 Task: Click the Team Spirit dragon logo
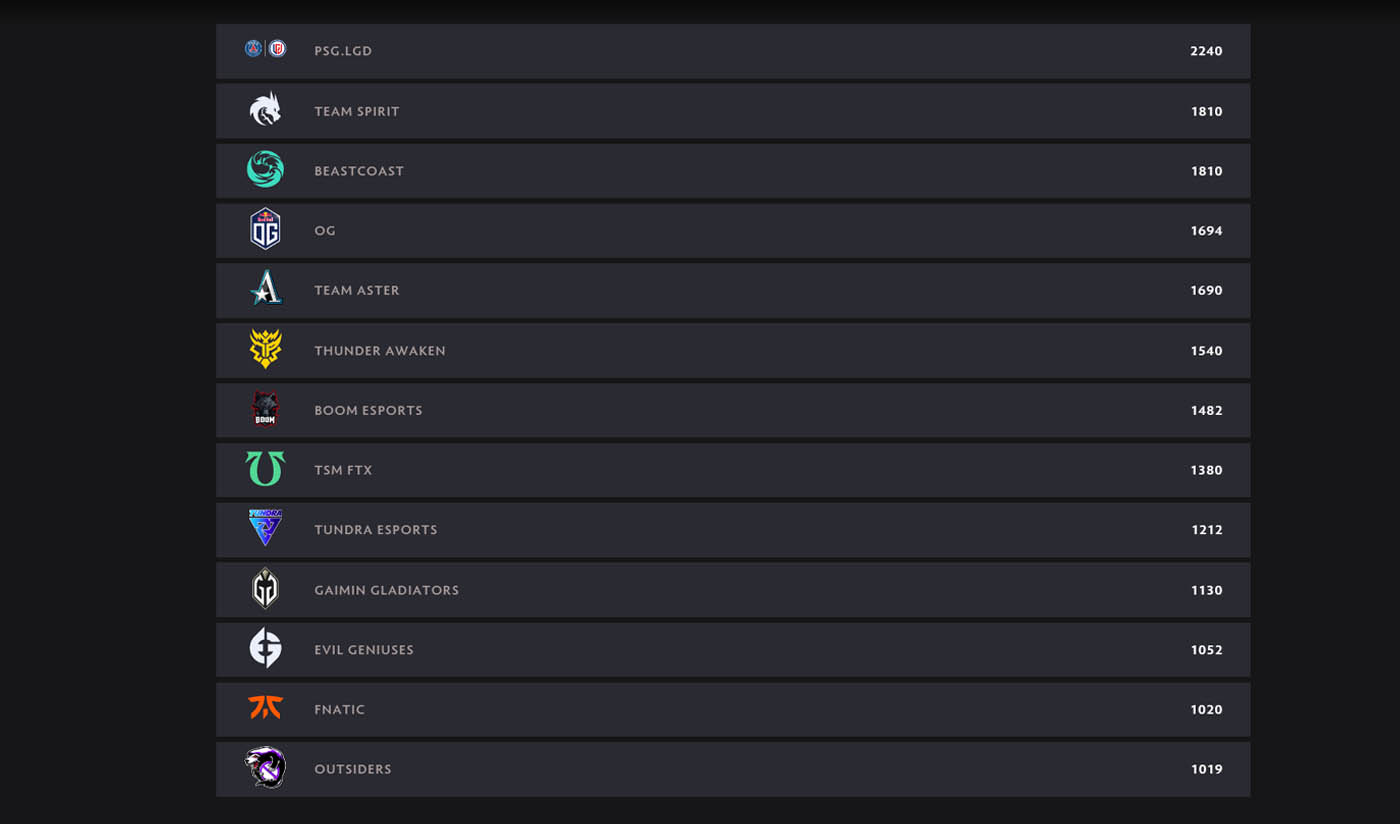click(x=265, y=110)
